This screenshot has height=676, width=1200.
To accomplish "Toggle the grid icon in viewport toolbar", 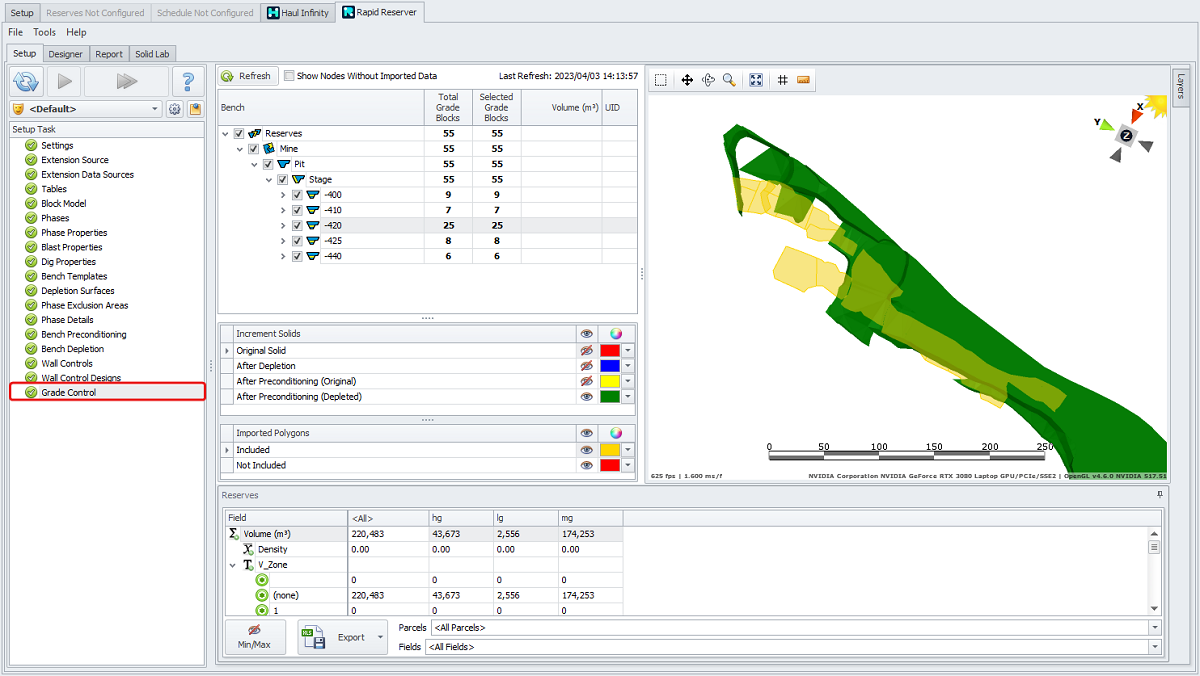I will click(783, 80).
